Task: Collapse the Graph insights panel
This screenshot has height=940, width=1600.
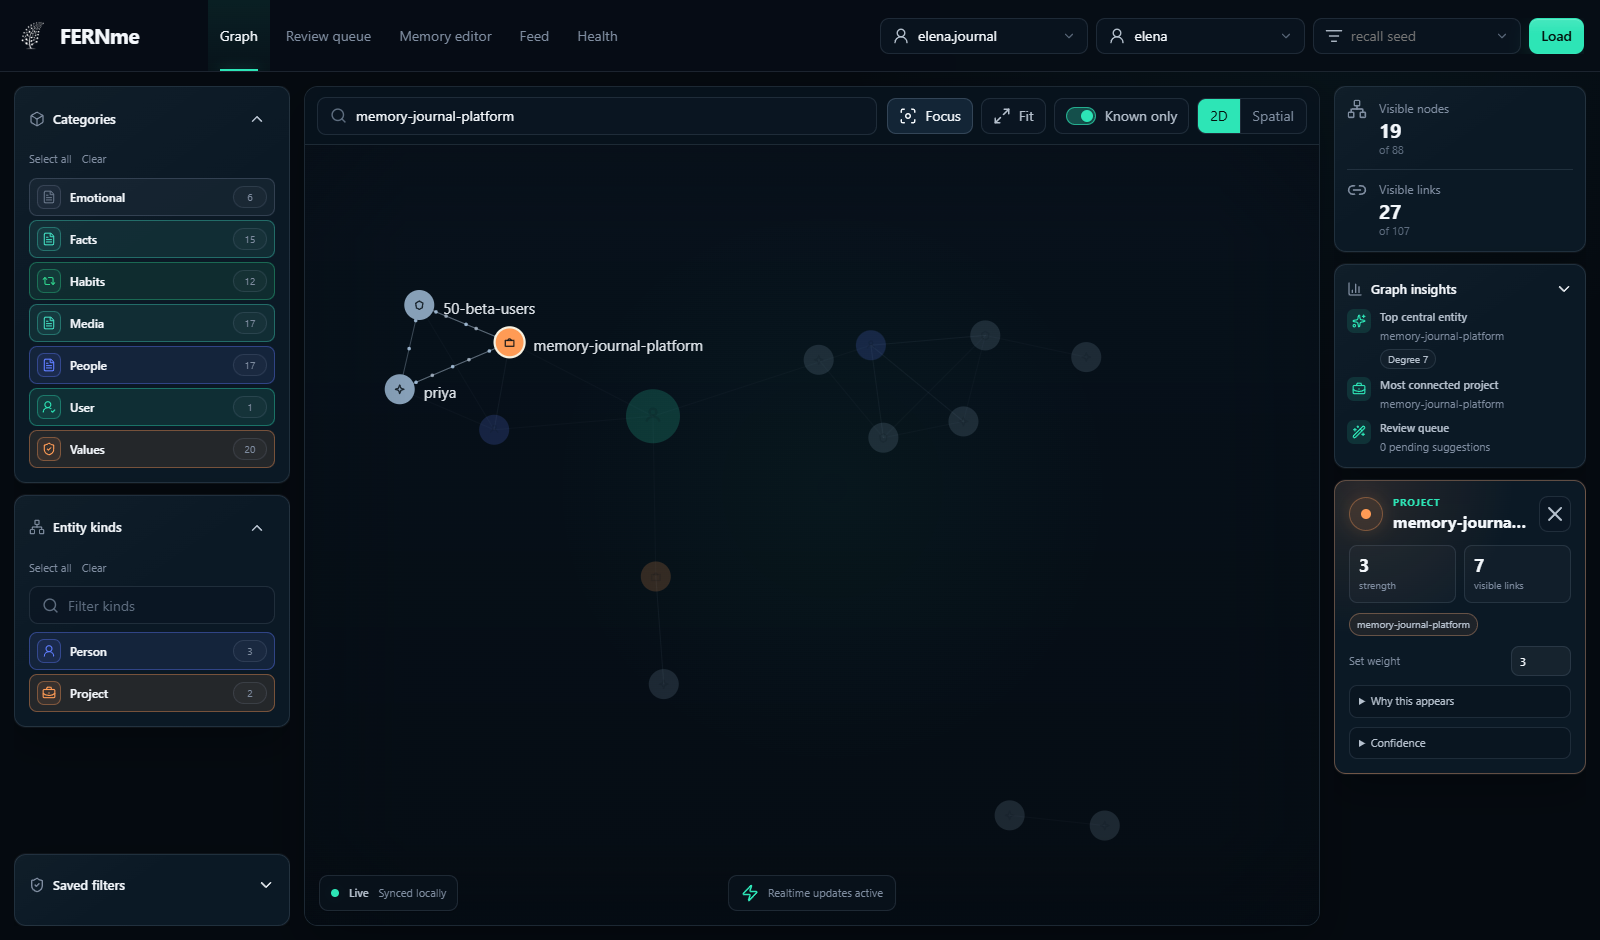Action: pyautogui.click(x=1564, y=289)
